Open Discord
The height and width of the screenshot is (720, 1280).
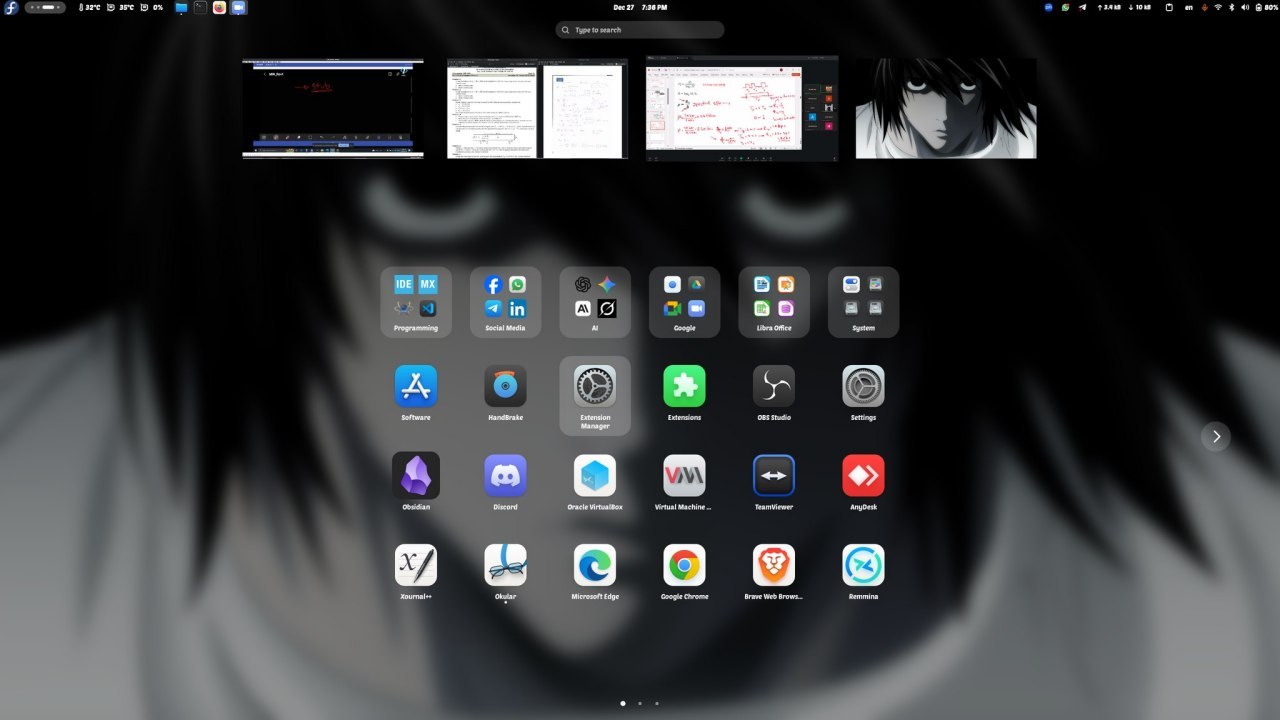pos(505,475)
